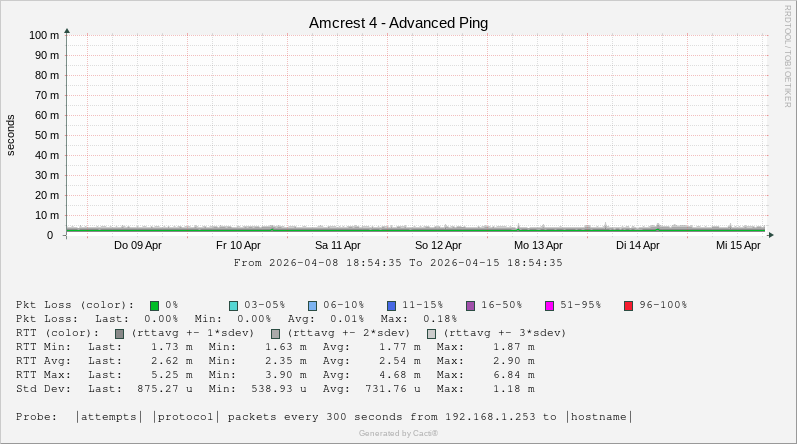Click the From/To date range text

[398, 263]
